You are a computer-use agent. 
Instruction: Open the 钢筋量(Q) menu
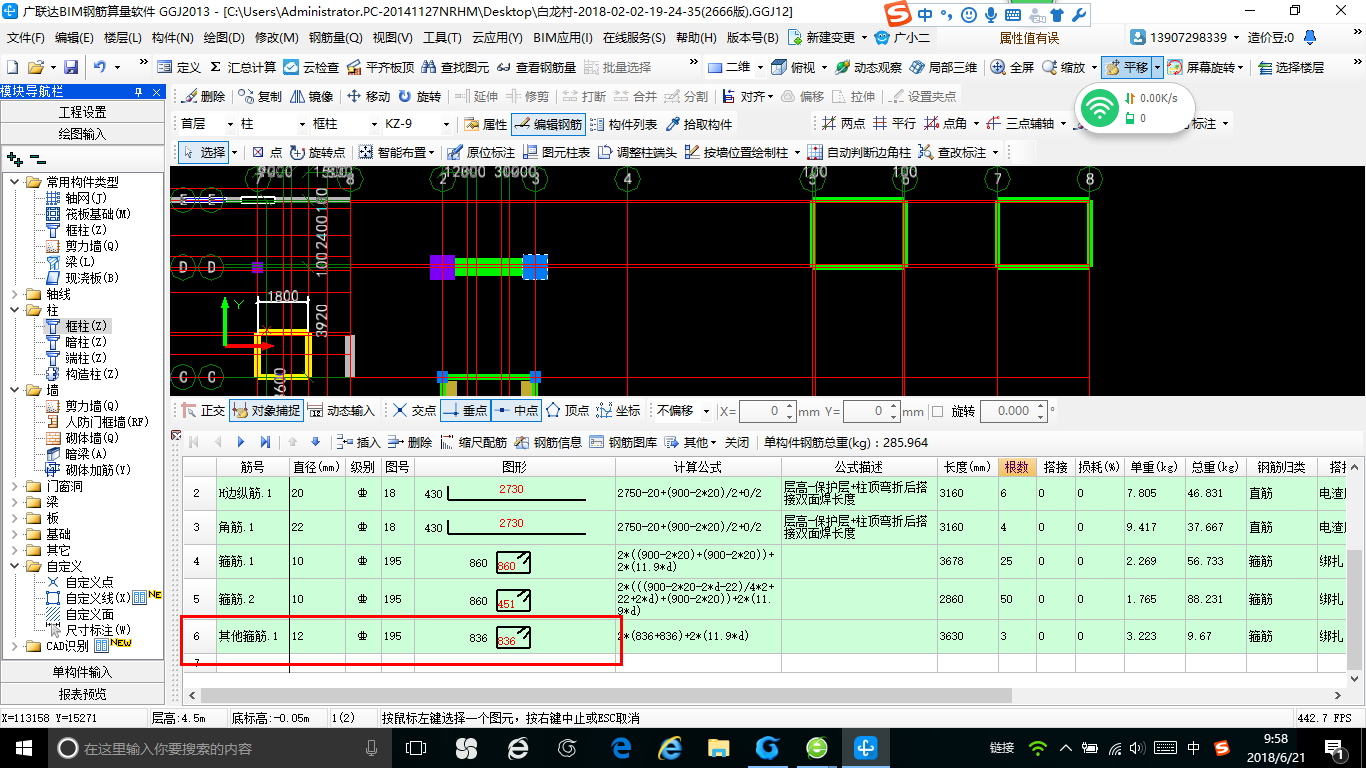point(335,38)
